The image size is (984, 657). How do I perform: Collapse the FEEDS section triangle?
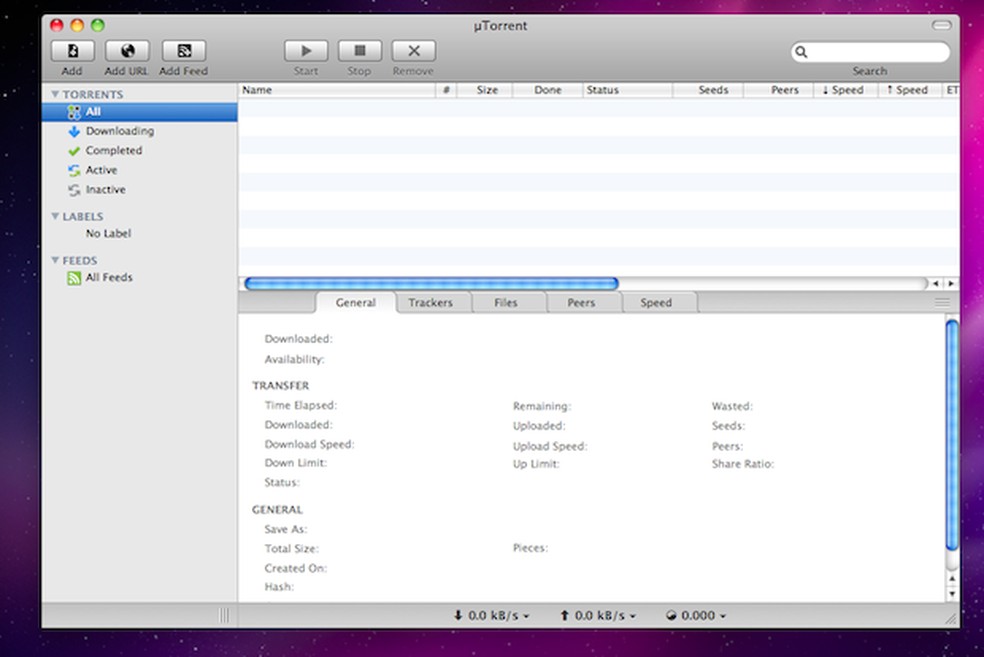coord(55,261)
